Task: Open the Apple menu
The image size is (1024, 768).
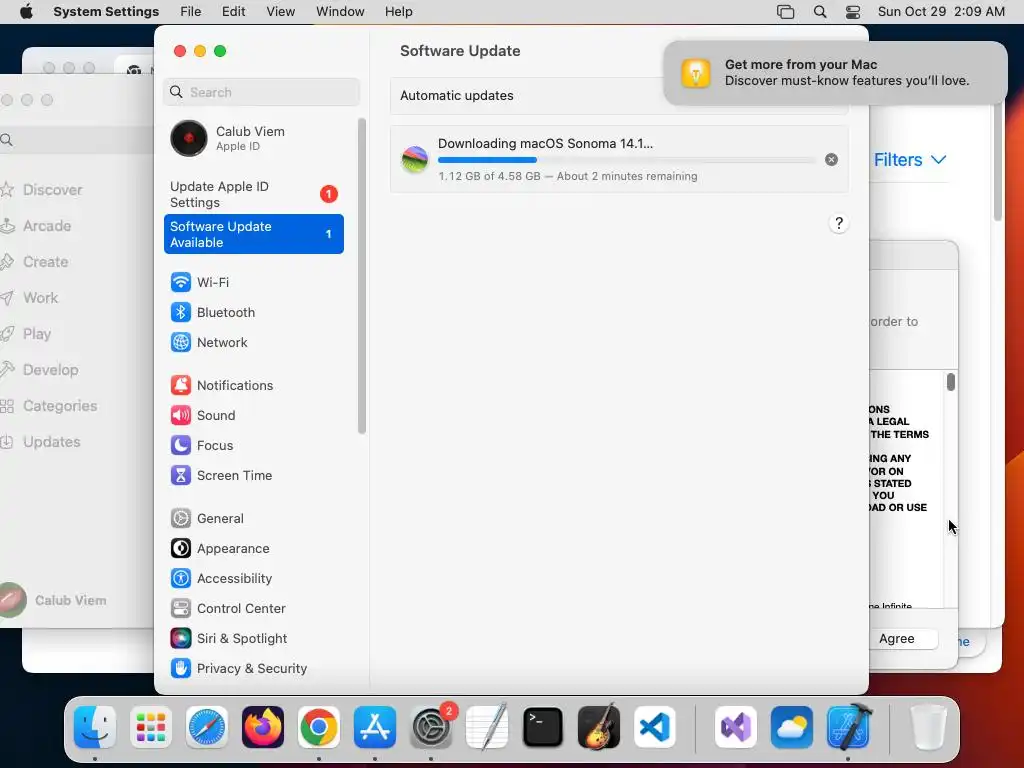Action: pos(27,12)
